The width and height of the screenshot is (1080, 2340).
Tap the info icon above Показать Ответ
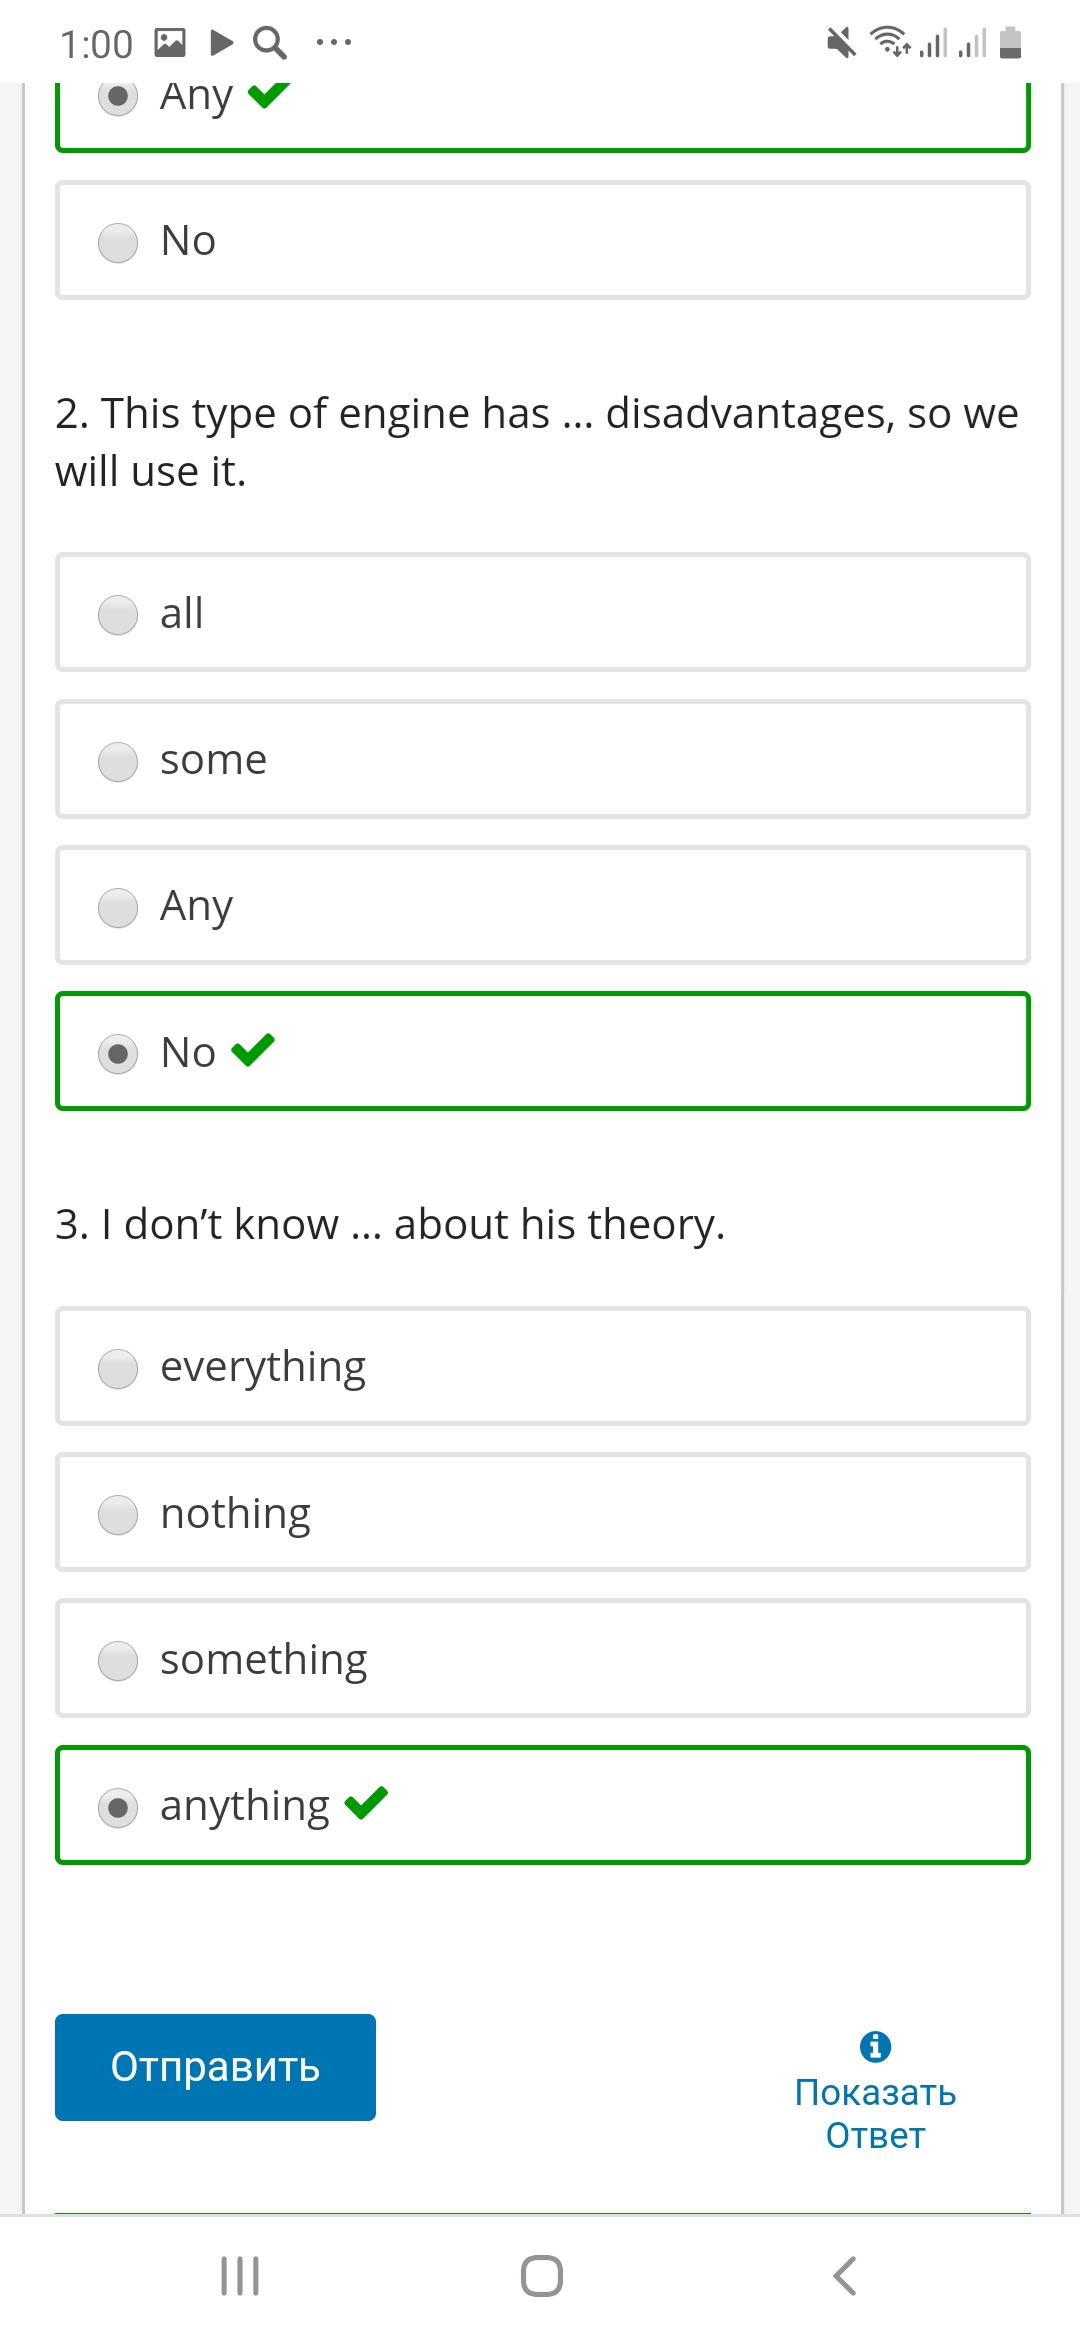[875, 2047]
